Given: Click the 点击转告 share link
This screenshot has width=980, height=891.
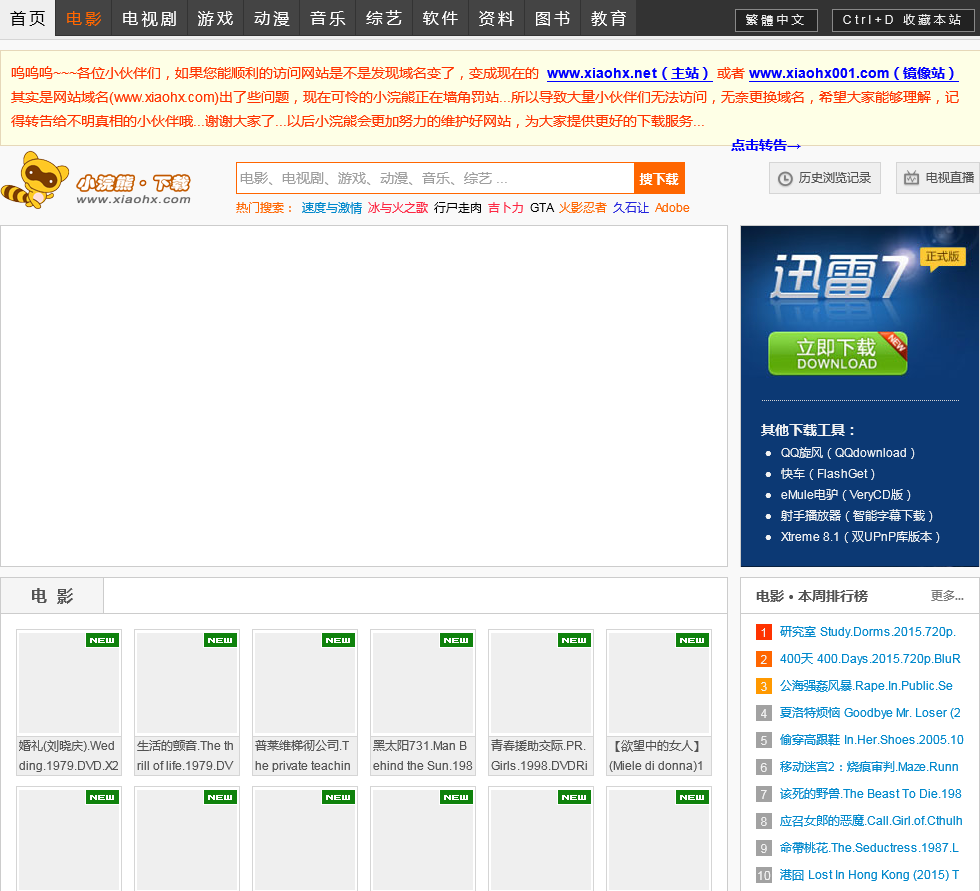Looking at the screenshot, I should (766, 146).
